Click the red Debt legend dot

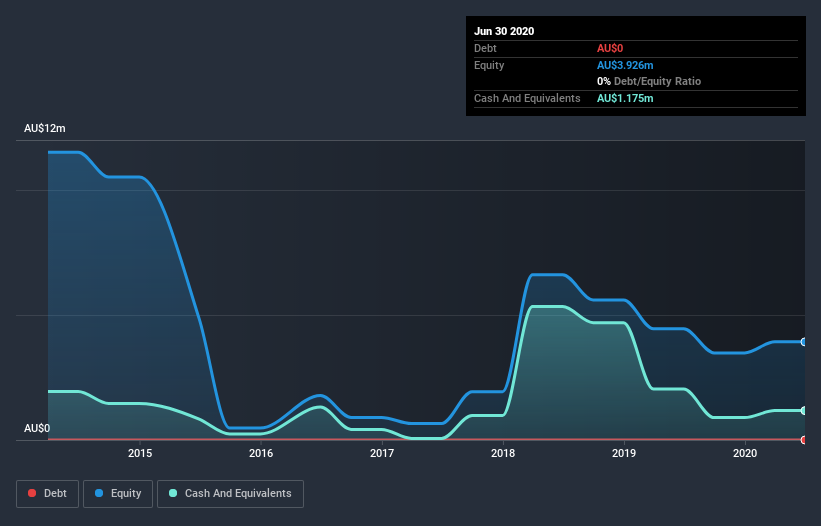32,493
